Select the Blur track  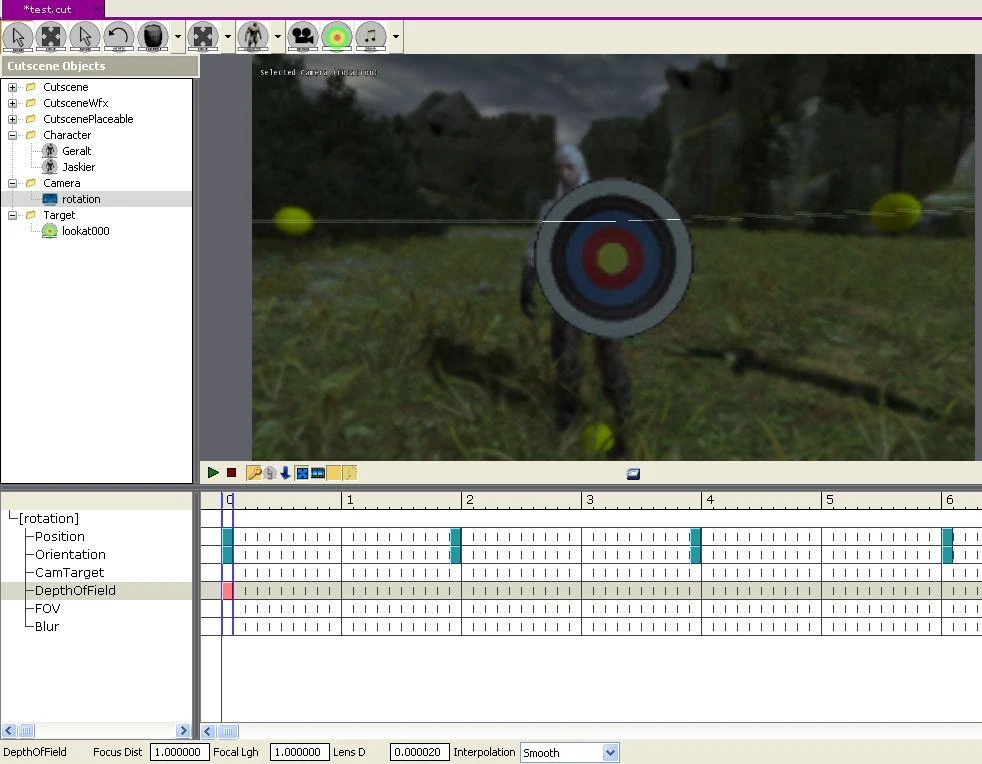(x=46, y=627)
